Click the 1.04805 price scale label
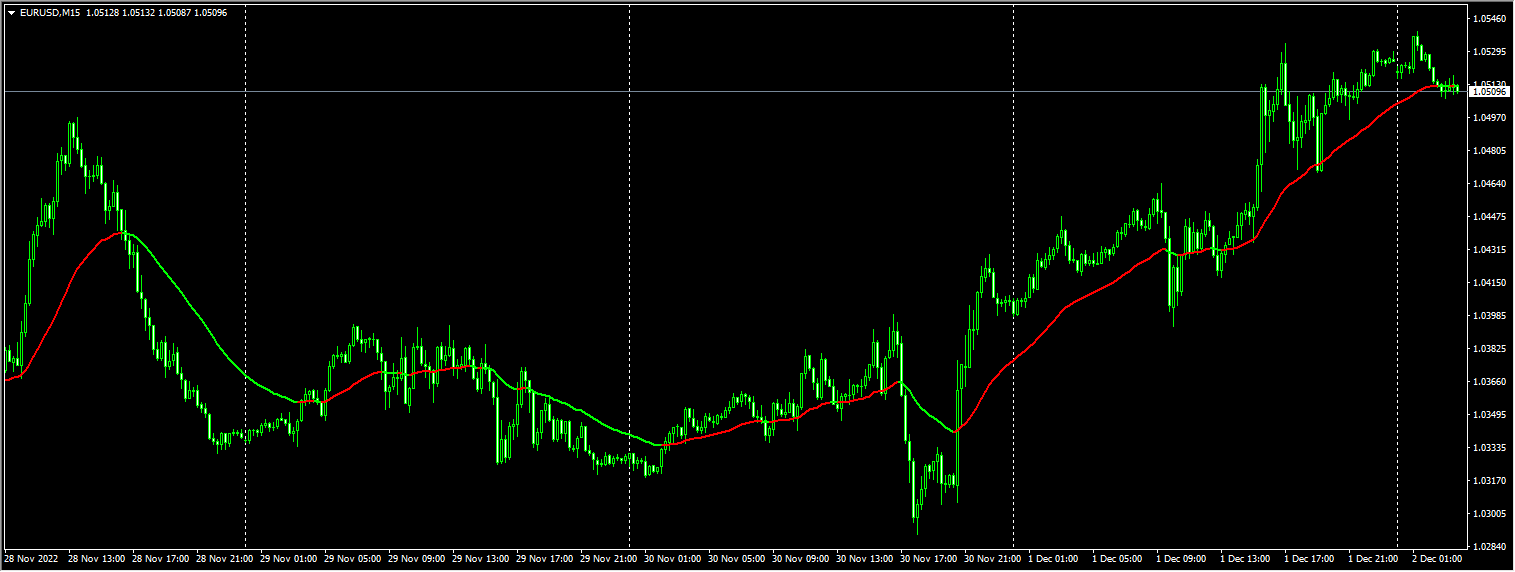The width and height of the screenshot is (1515, 572). tap(1491, 151)
